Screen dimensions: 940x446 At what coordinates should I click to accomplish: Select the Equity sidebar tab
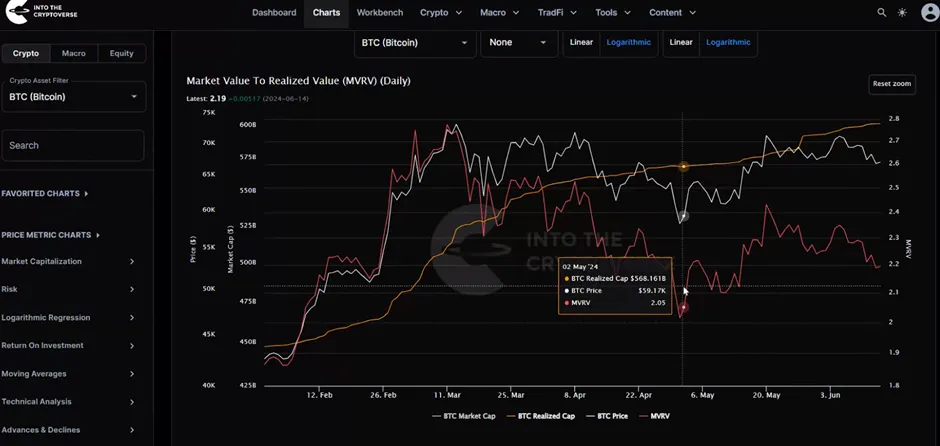coord(122,53)
